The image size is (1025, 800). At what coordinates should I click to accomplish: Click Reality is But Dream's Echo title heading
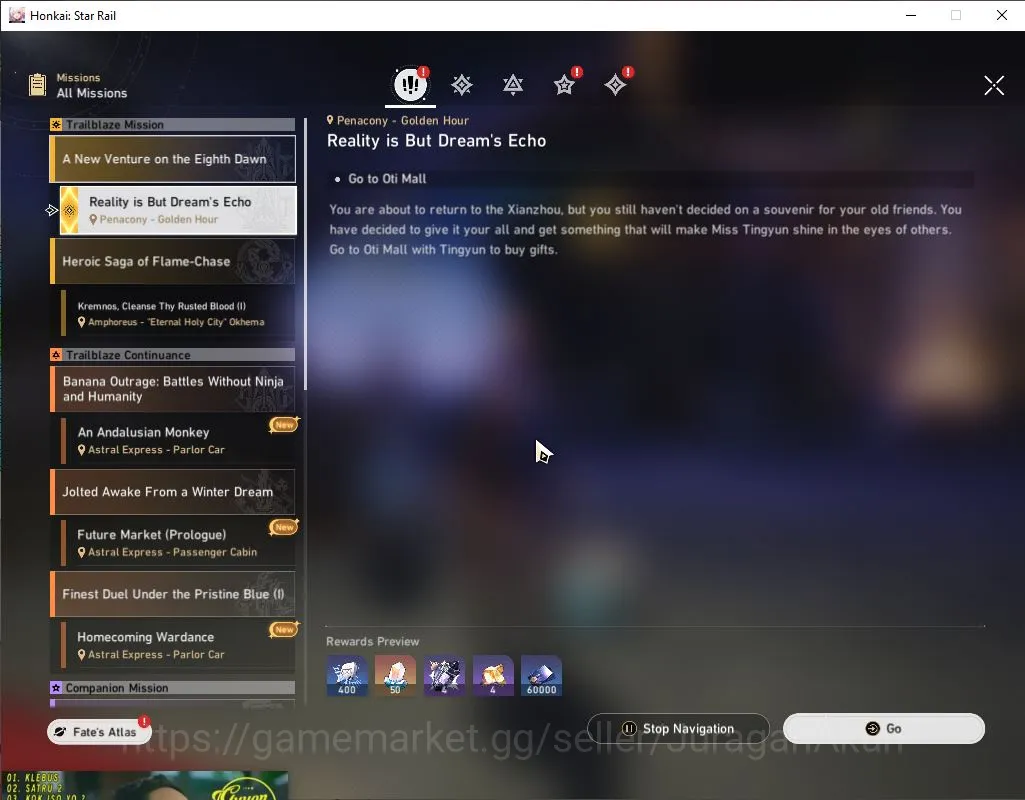pos(437,141)
